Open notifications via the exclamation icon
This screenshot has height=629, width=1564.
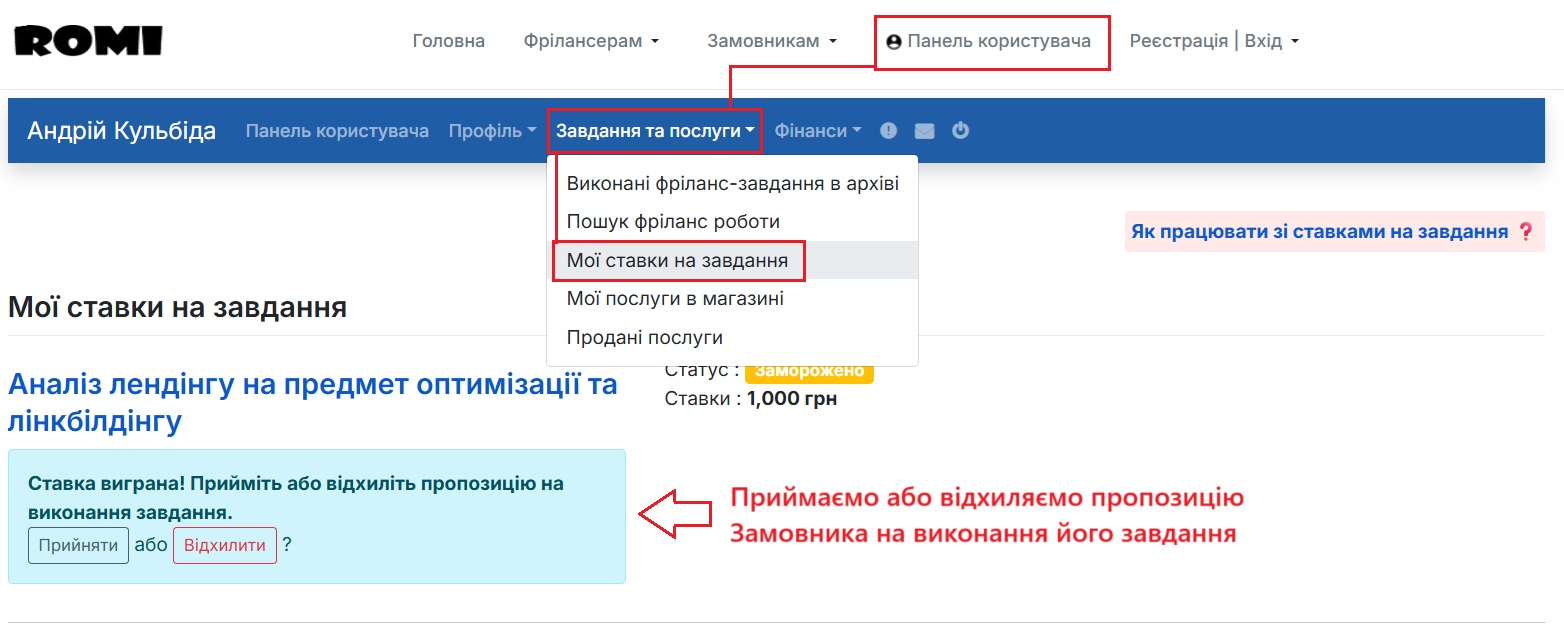coord(888,129)
